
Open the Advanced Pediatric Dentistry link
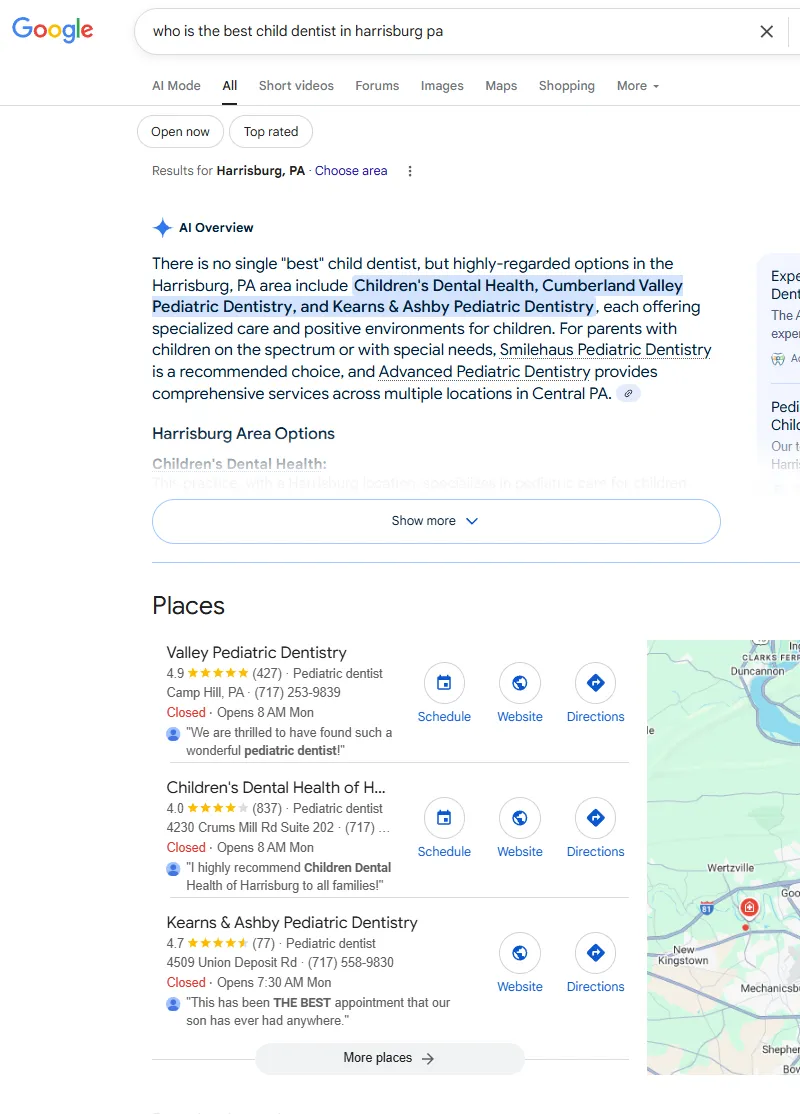click(485, 372)
